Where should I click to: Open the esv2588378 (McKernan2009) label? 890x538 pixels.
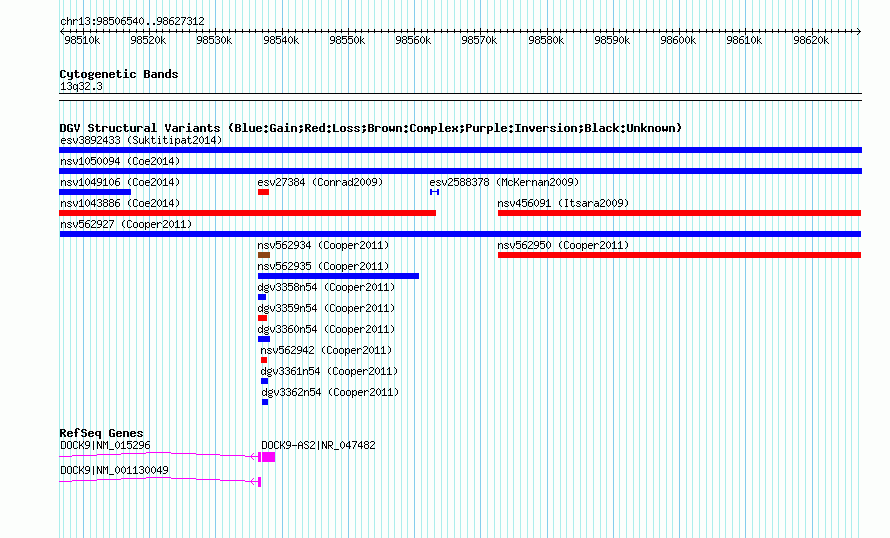(x=504, y=182)
